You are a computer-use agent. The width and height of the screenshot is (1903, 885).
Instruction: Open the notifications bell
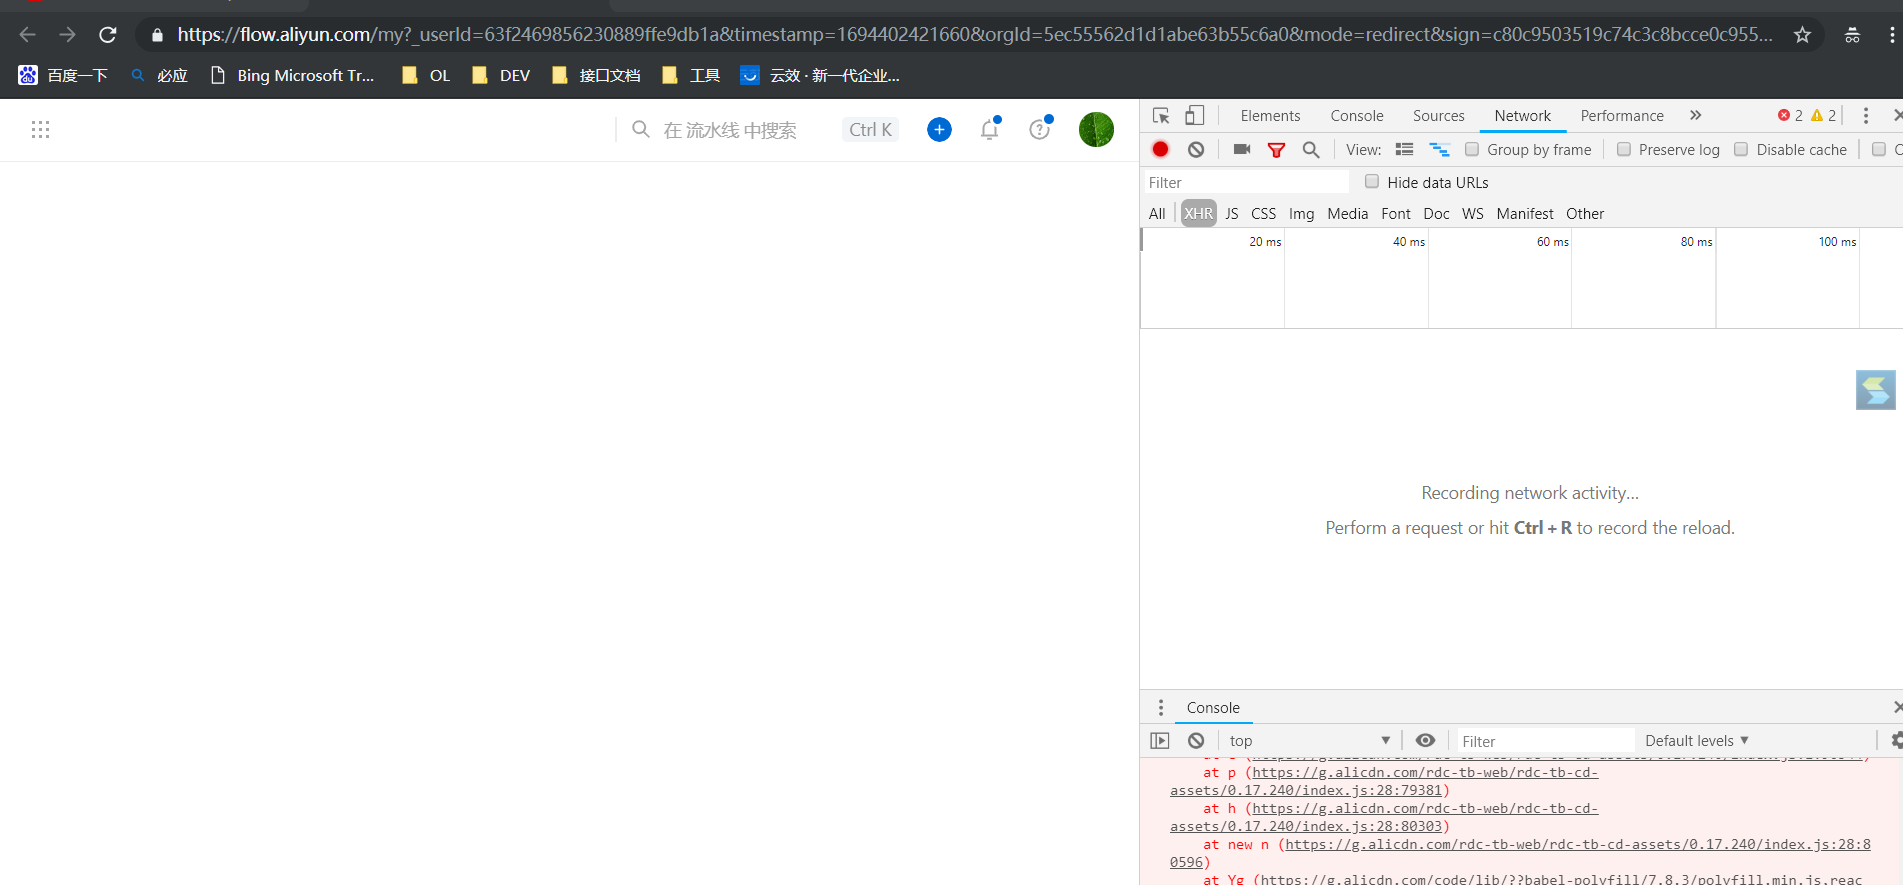(990, 129)
